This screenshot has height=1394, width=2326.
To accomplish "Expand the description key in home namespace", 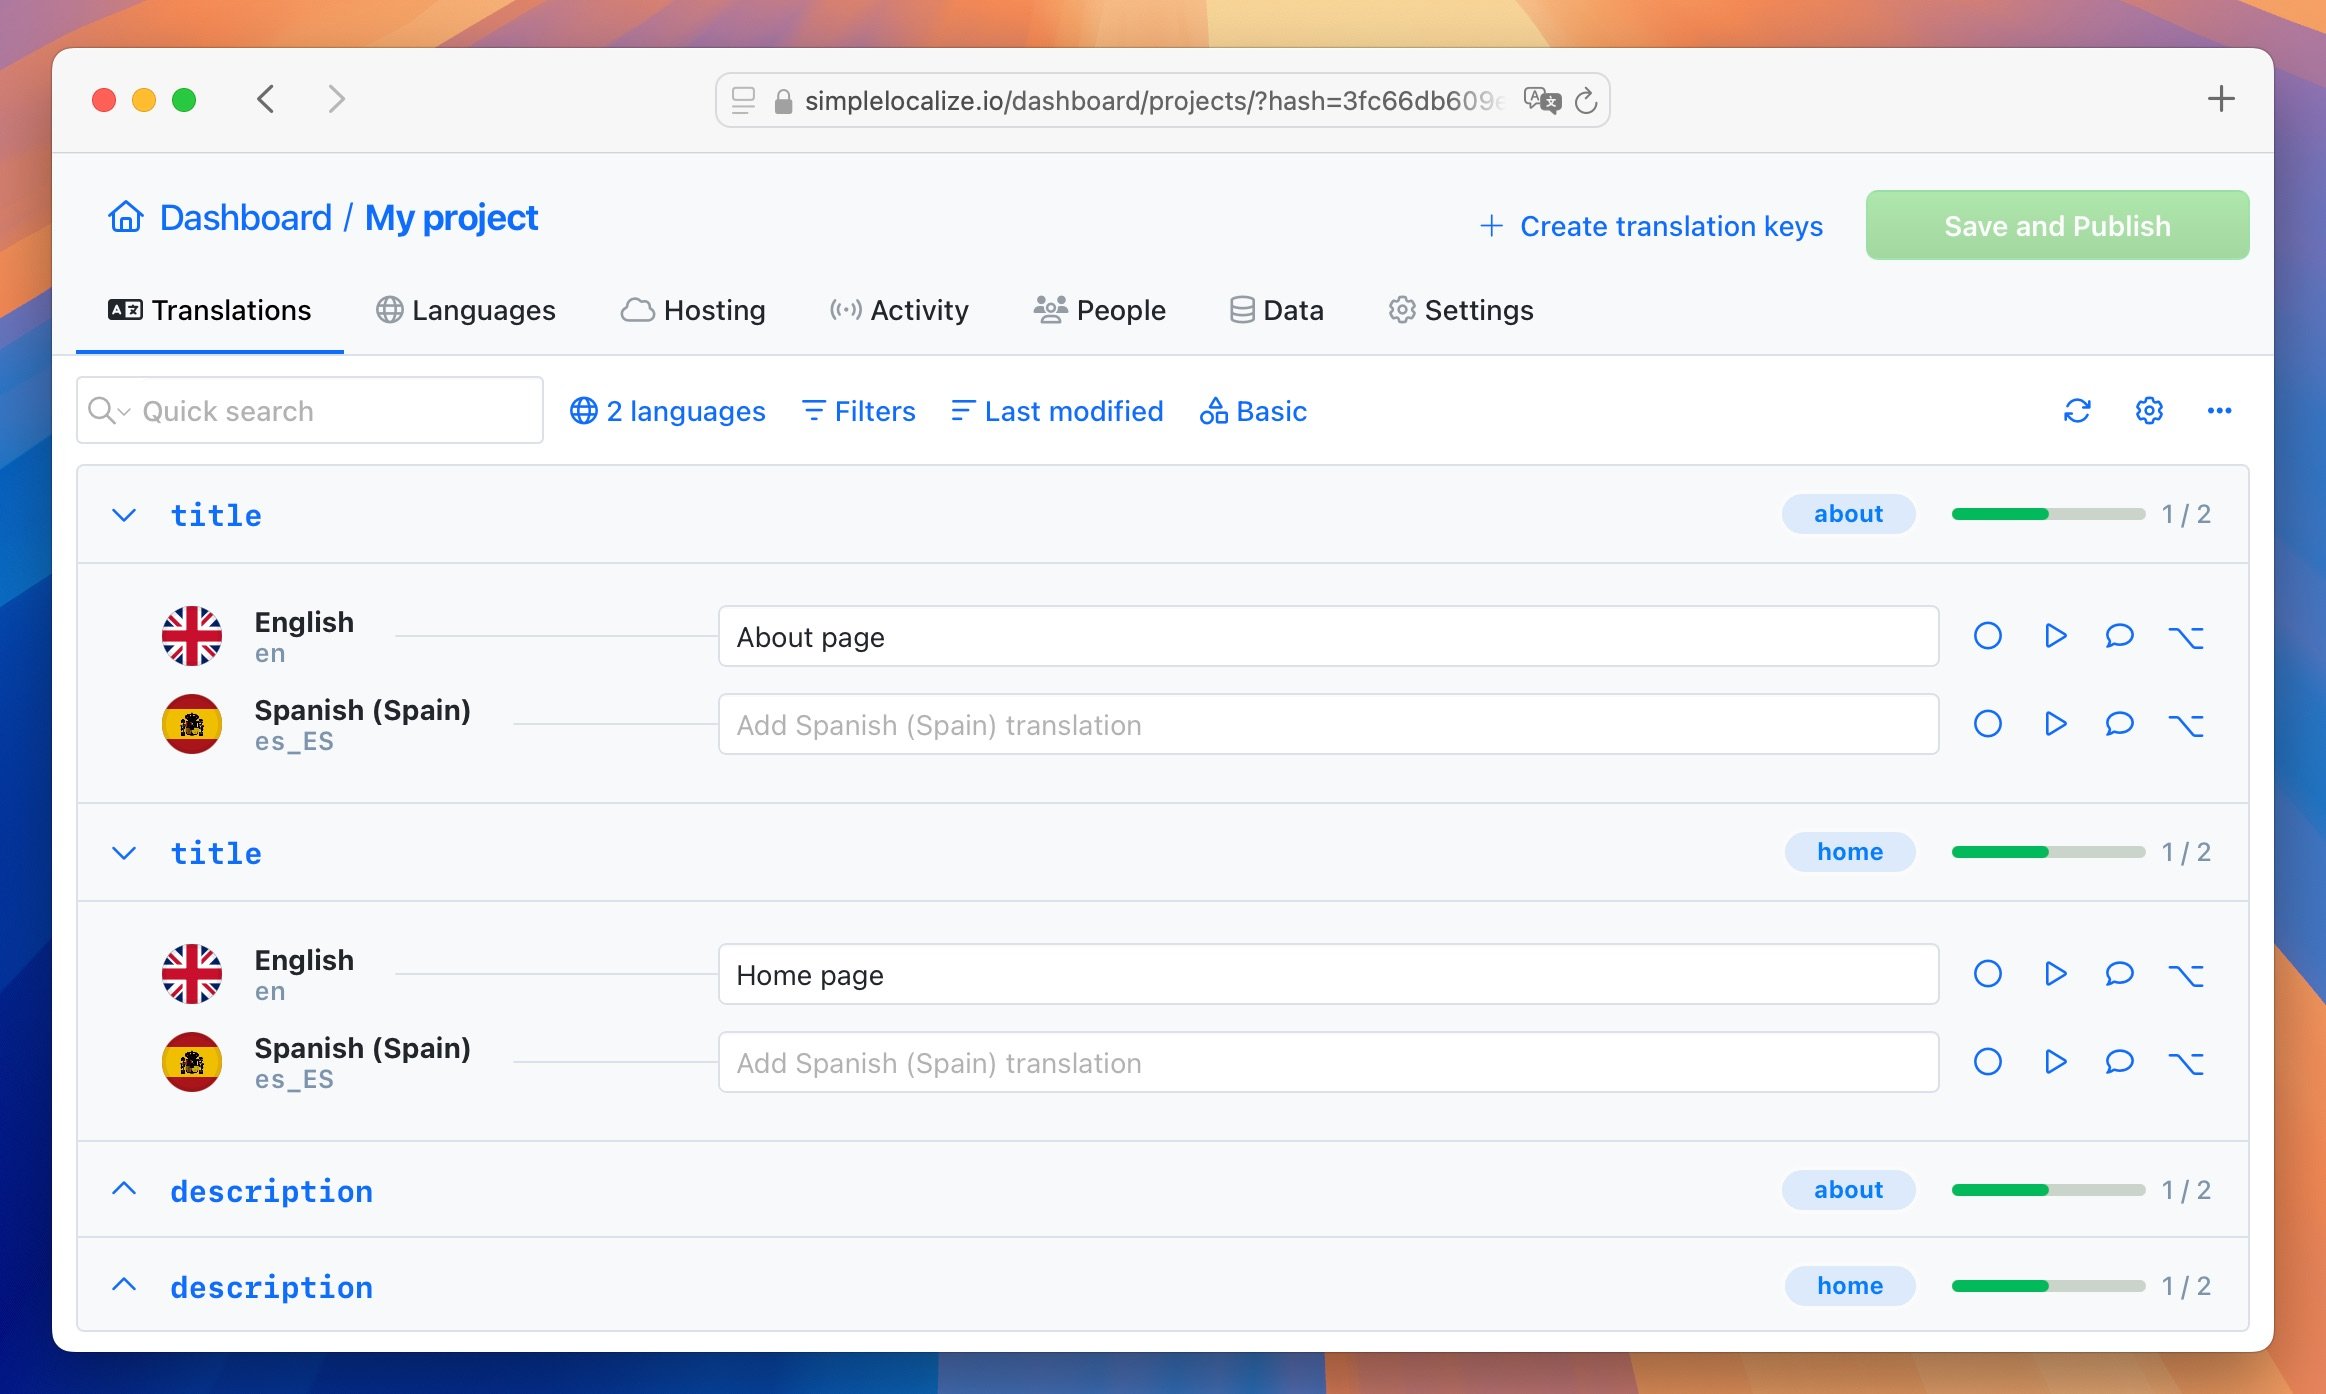I will click(124, 1285).
